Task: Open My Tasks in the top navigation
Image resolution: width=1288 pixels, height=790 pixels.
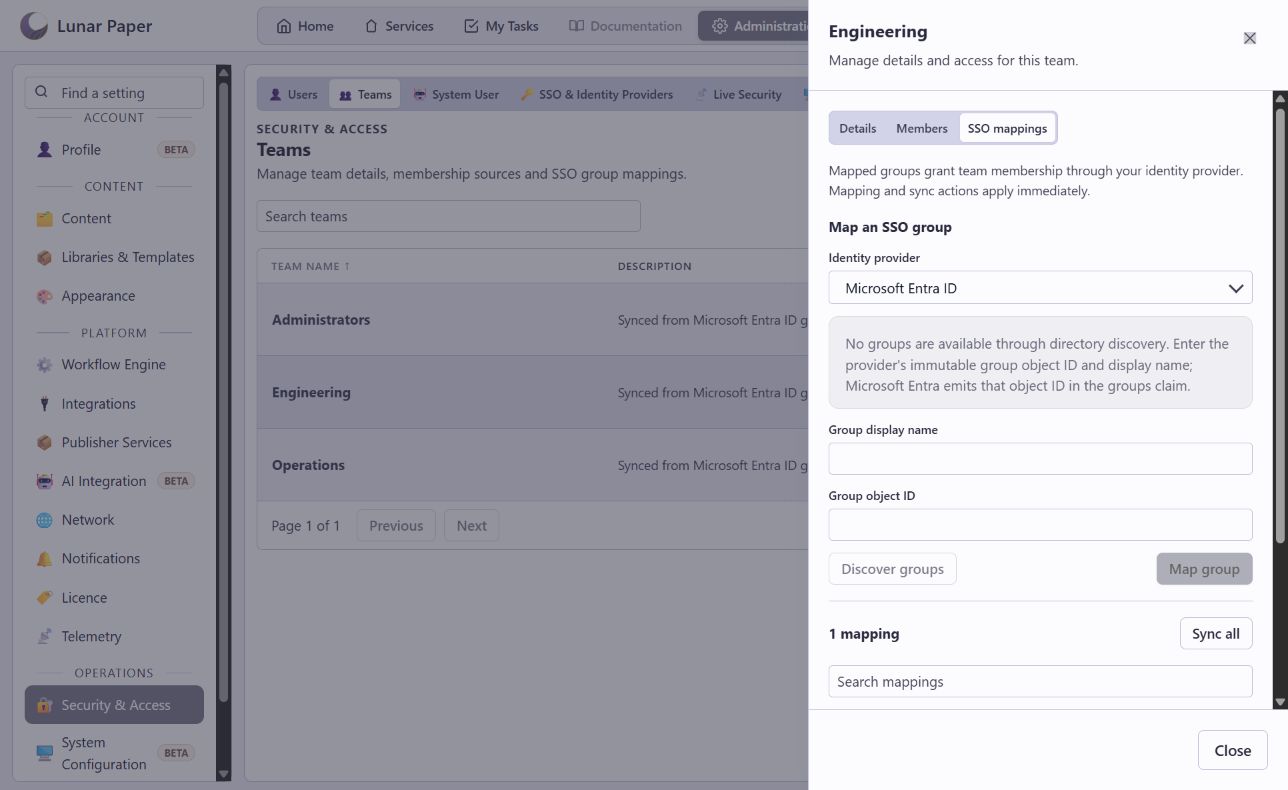Action: point(501,26)
